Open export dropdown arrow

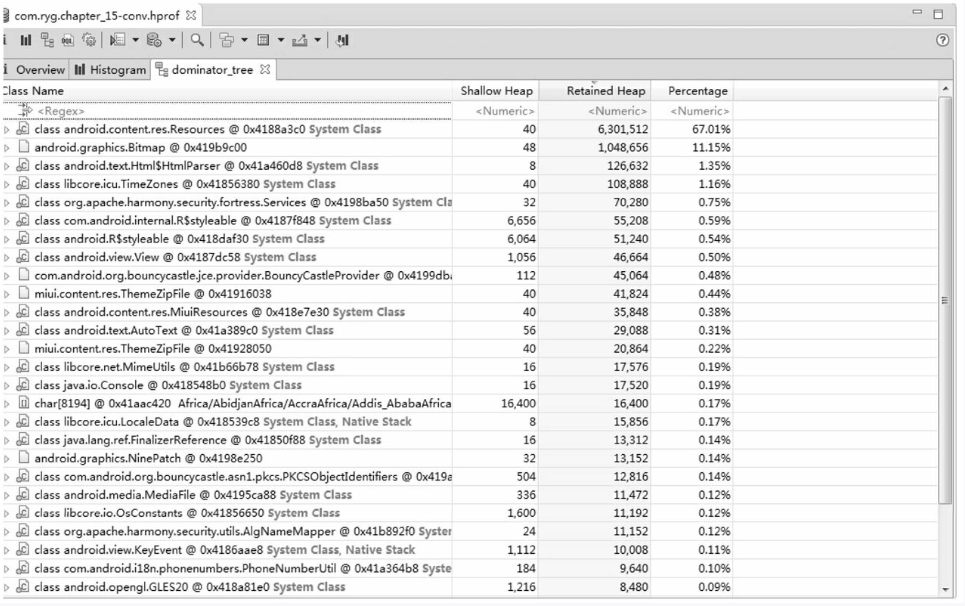(318, 40)
